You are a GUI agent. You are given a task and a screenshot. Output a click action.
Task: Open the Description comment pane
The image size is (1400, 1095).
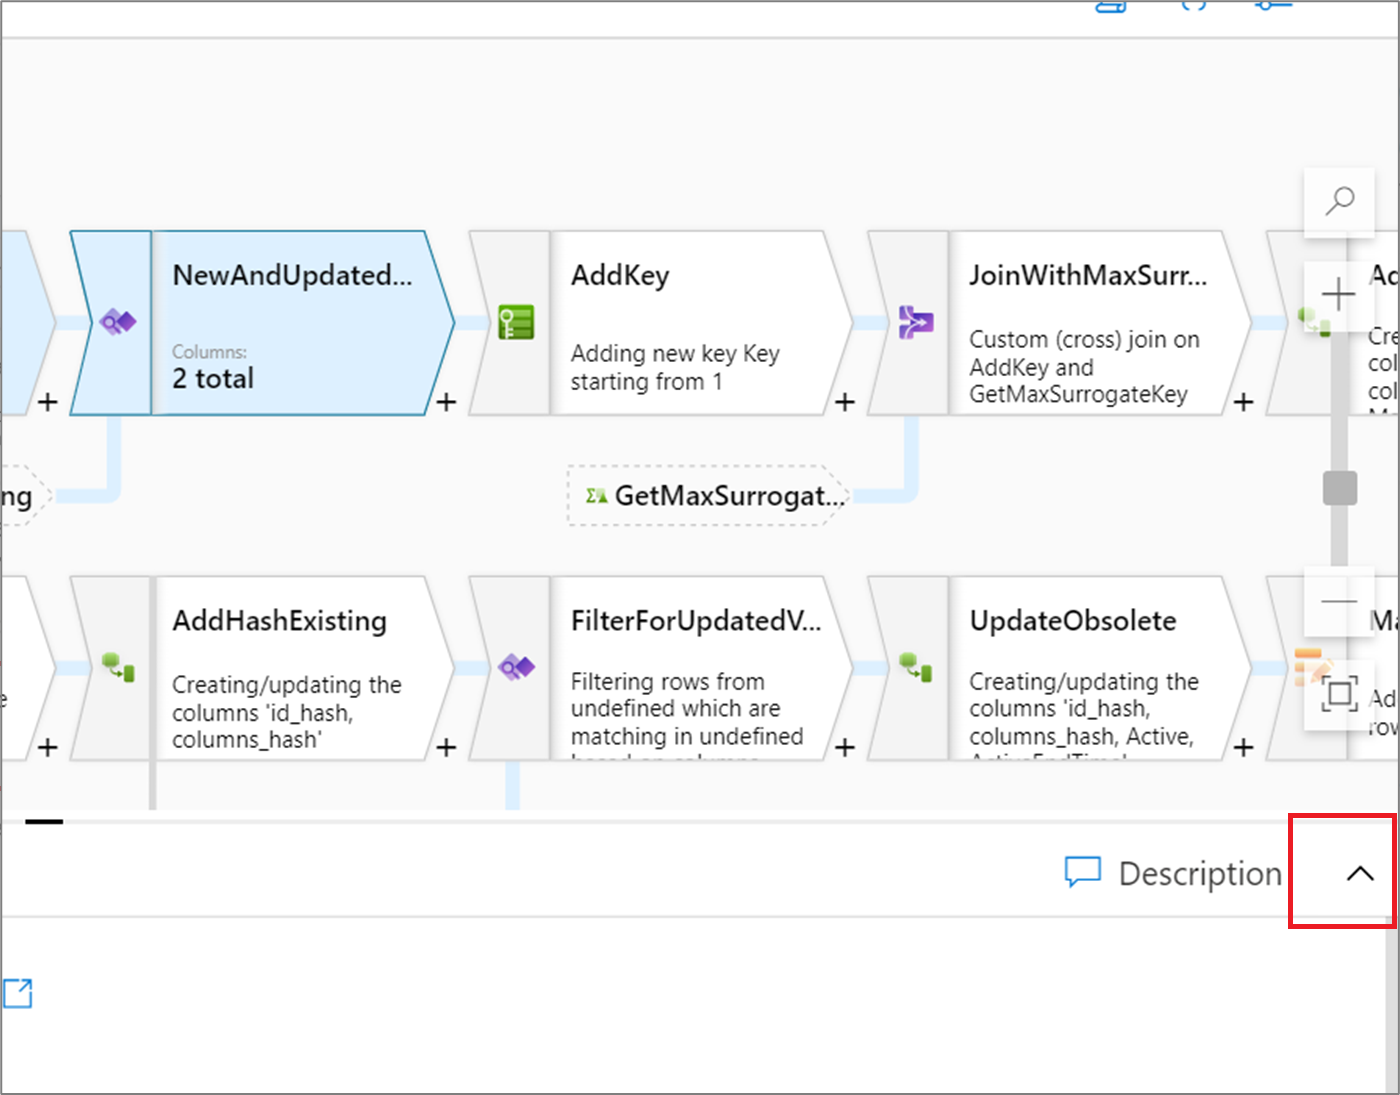[1174, 873]
